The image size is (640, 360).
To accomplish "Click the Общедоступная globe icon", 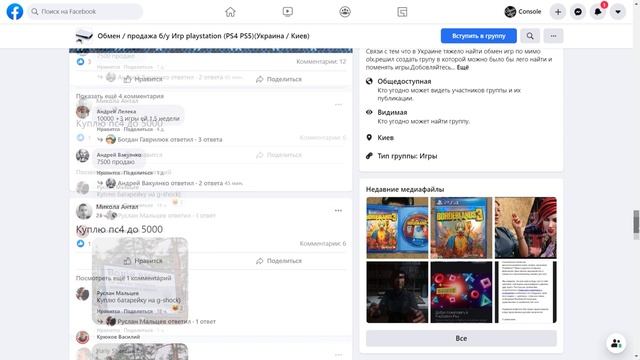I will [369, 81].
